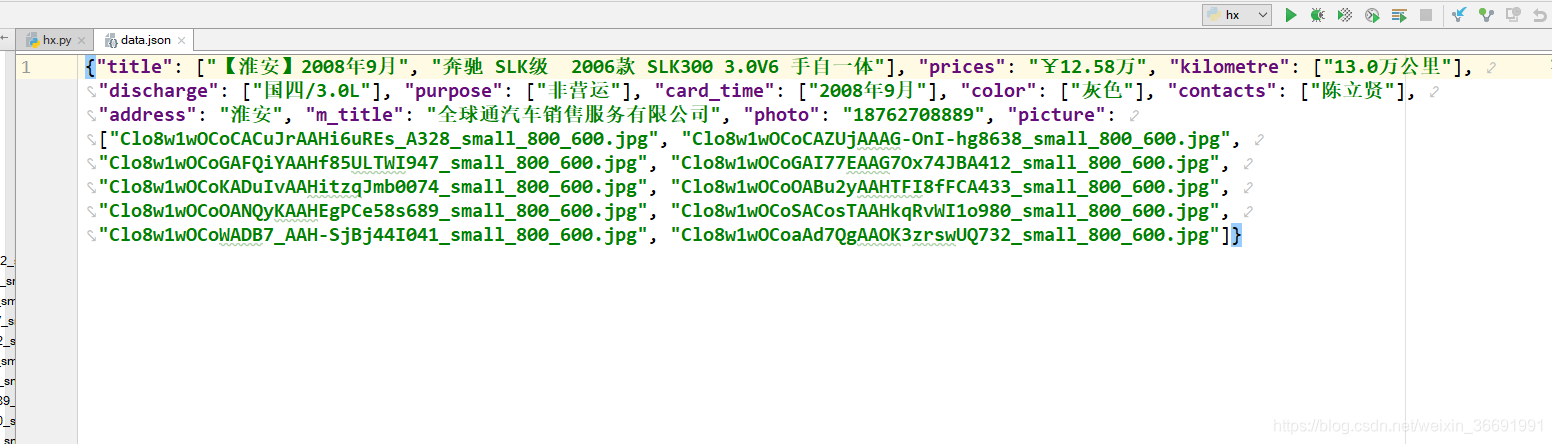Click the Profile run icon with clock
Viewport: 1552px width, 444px height.
point(1372,15)
